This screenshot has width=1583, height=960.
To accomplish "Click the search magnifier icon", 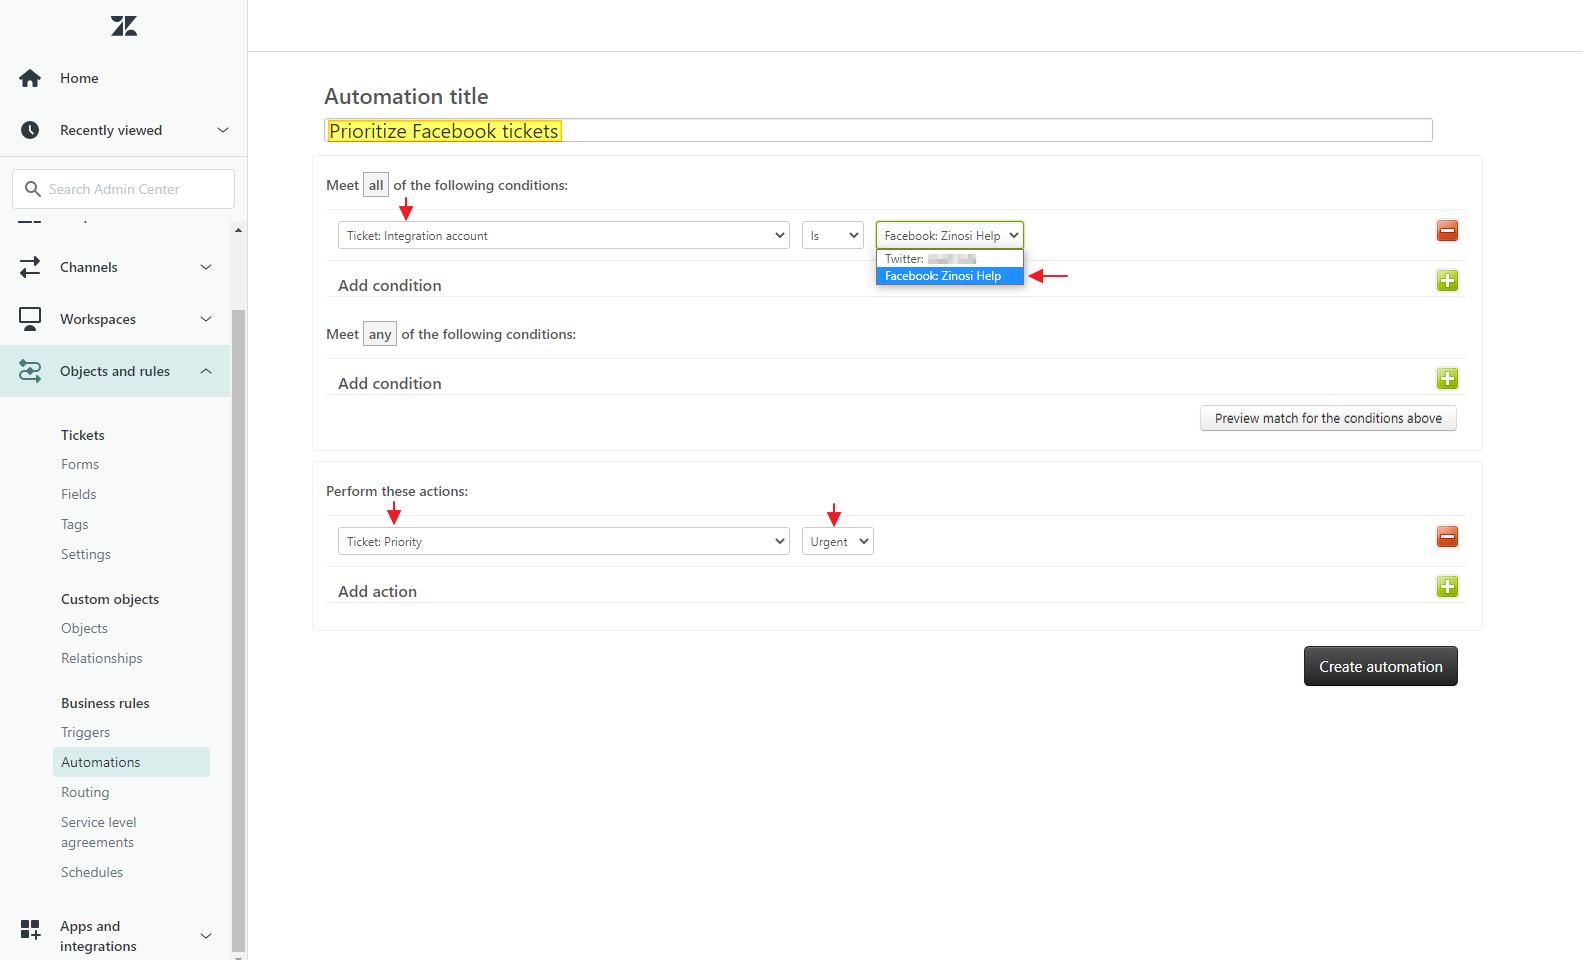I will (33, 189).
